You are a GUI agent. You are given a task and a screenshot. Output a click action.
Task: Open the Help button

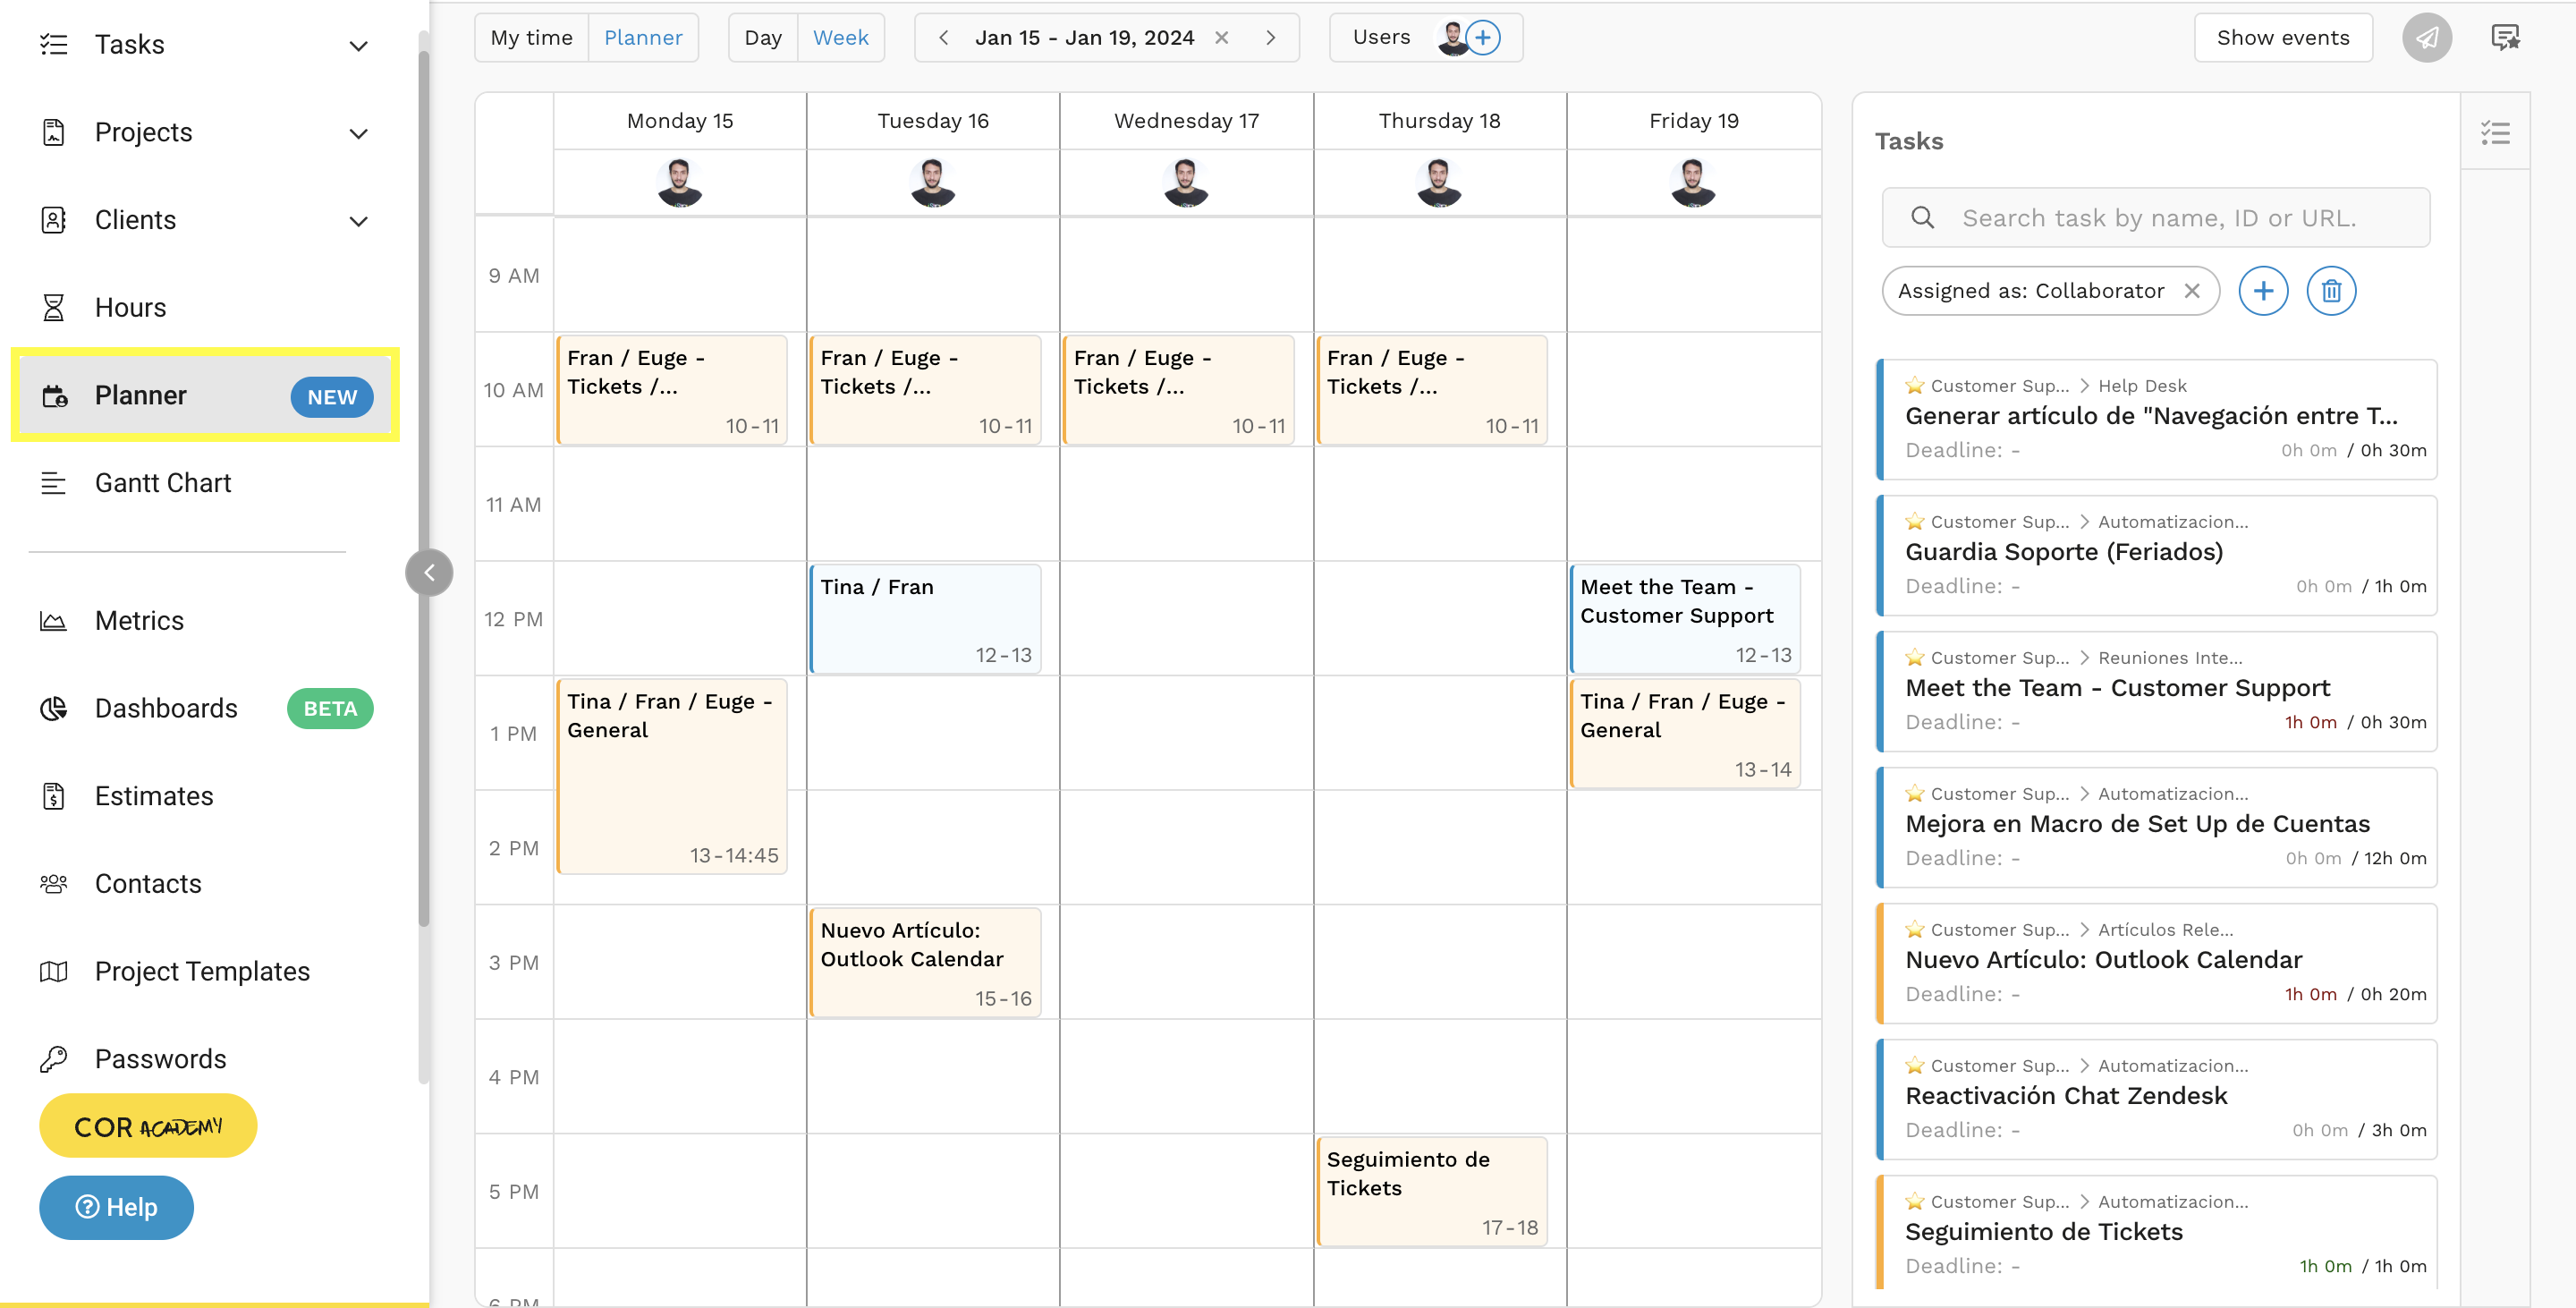[x=116, y=1207]
